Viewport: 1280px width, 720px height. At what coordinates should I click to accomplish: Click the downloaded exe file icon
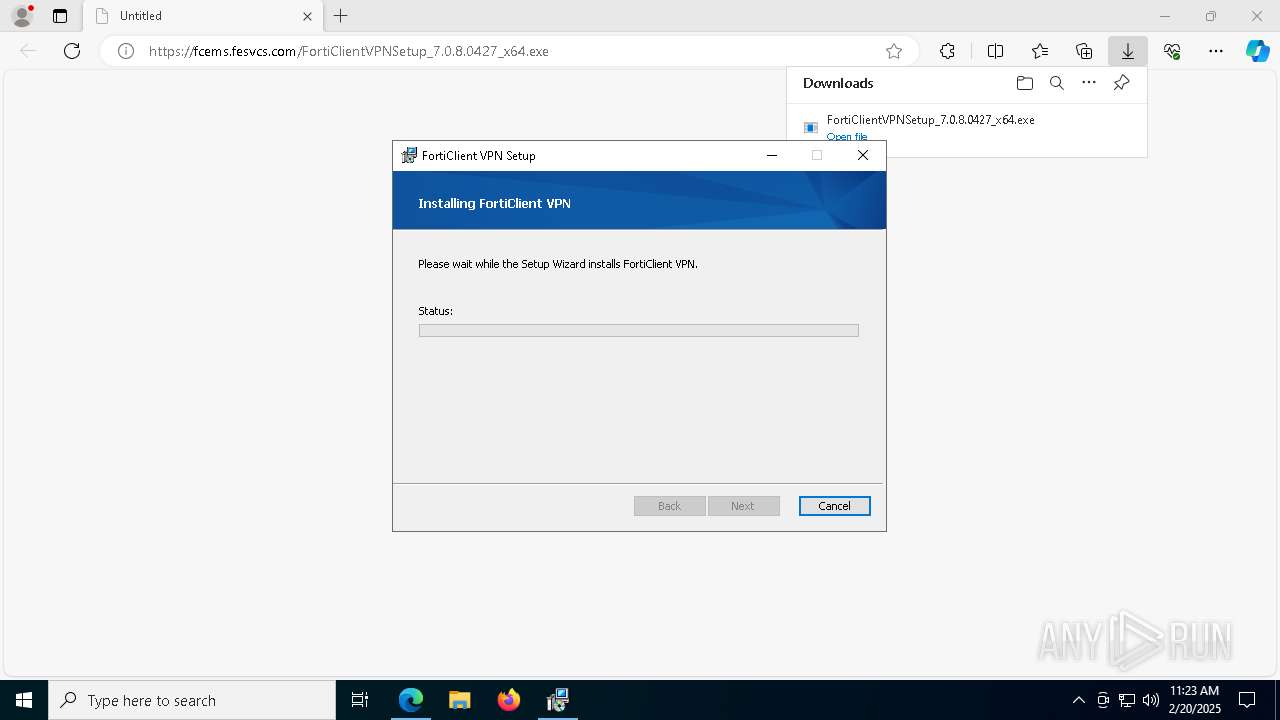coord(811,127)
